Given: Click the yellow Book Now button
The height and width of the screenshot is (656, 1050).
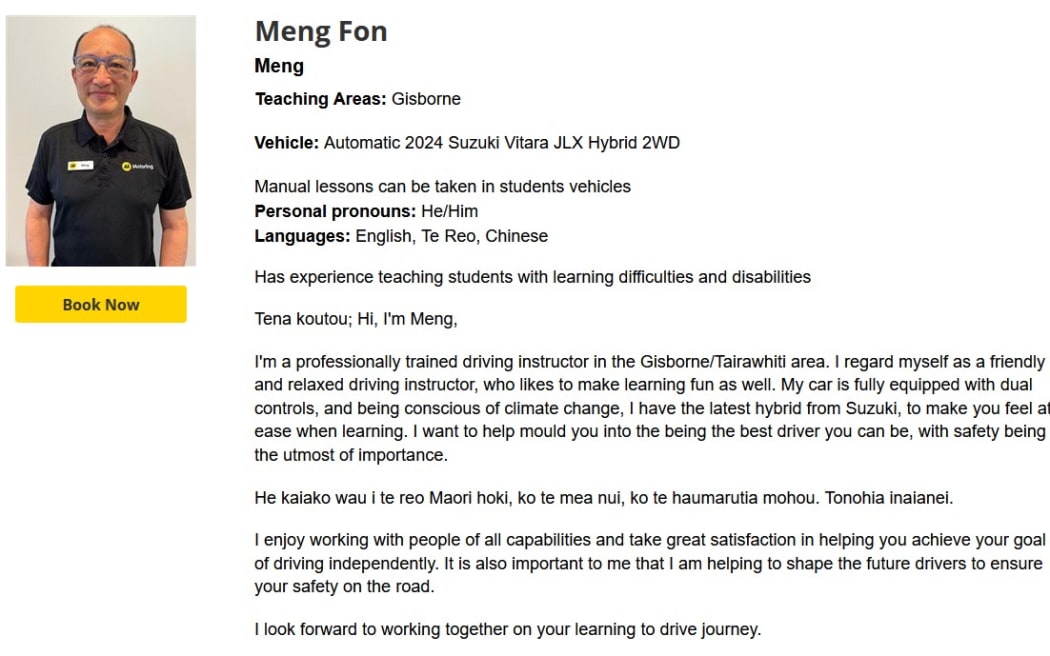Looking at the screenshot, I should (x=99, y=305).
